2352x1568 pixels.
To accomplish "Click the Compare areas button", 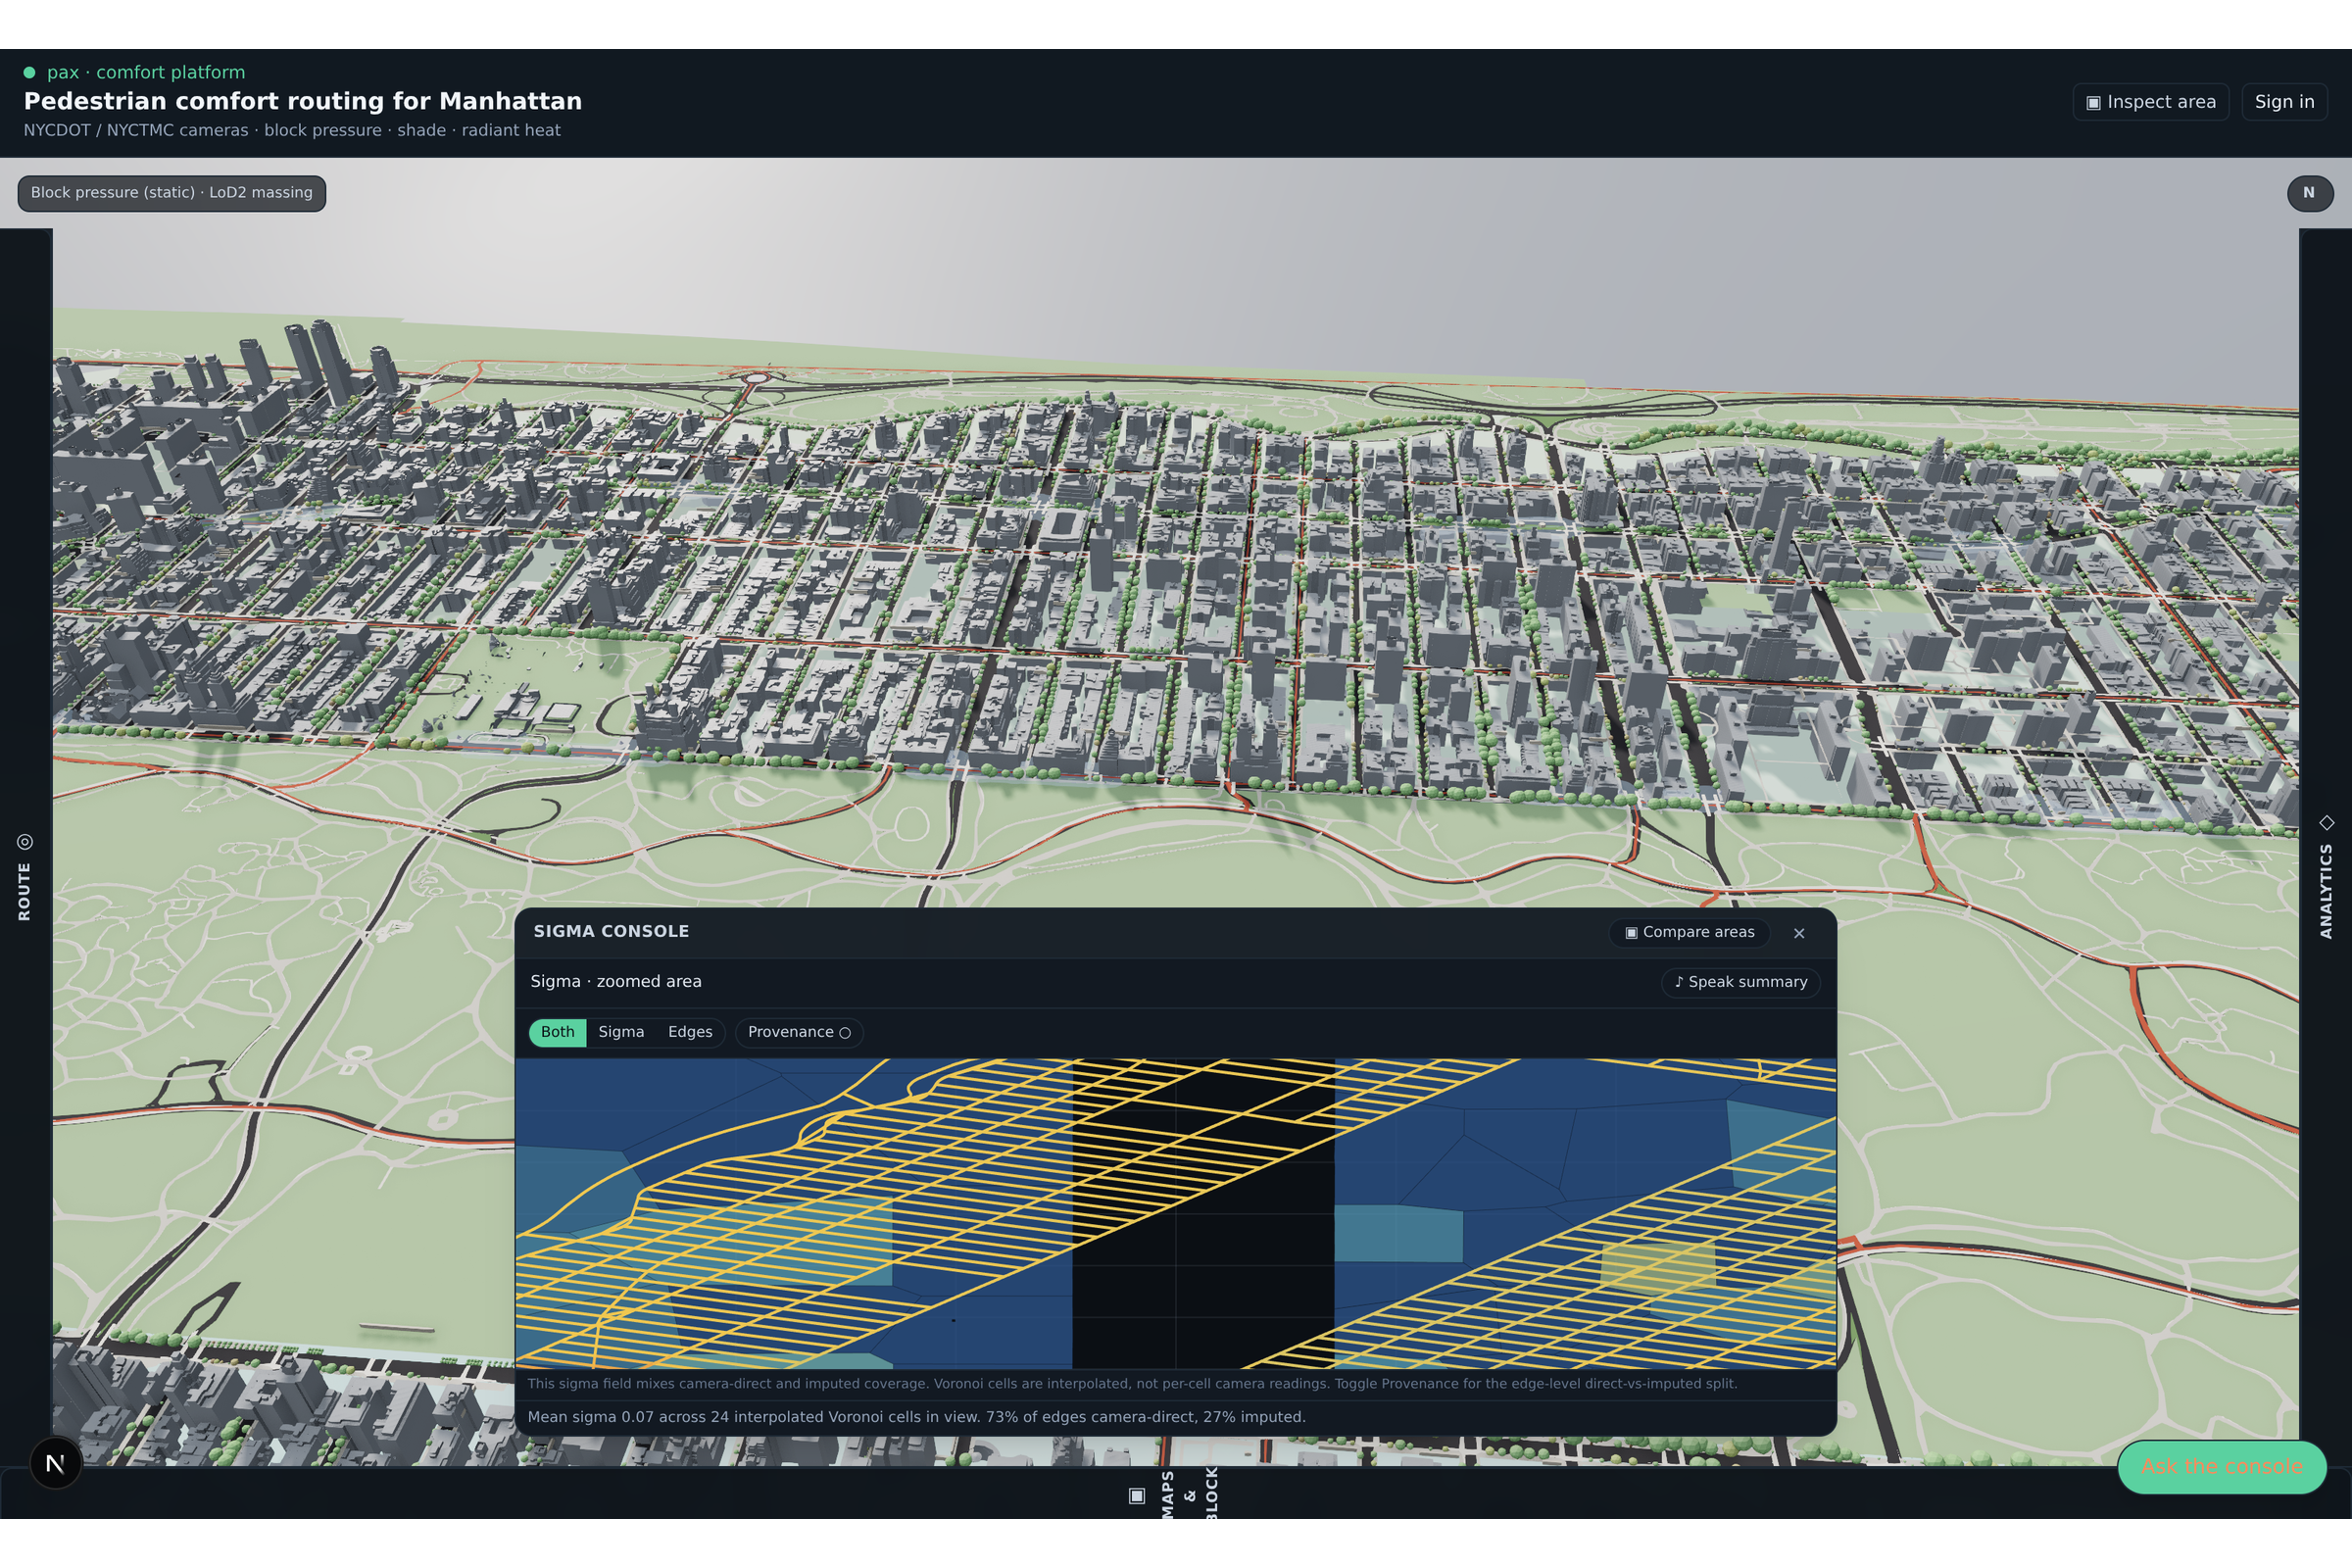I will click(x=1689, y=932).
